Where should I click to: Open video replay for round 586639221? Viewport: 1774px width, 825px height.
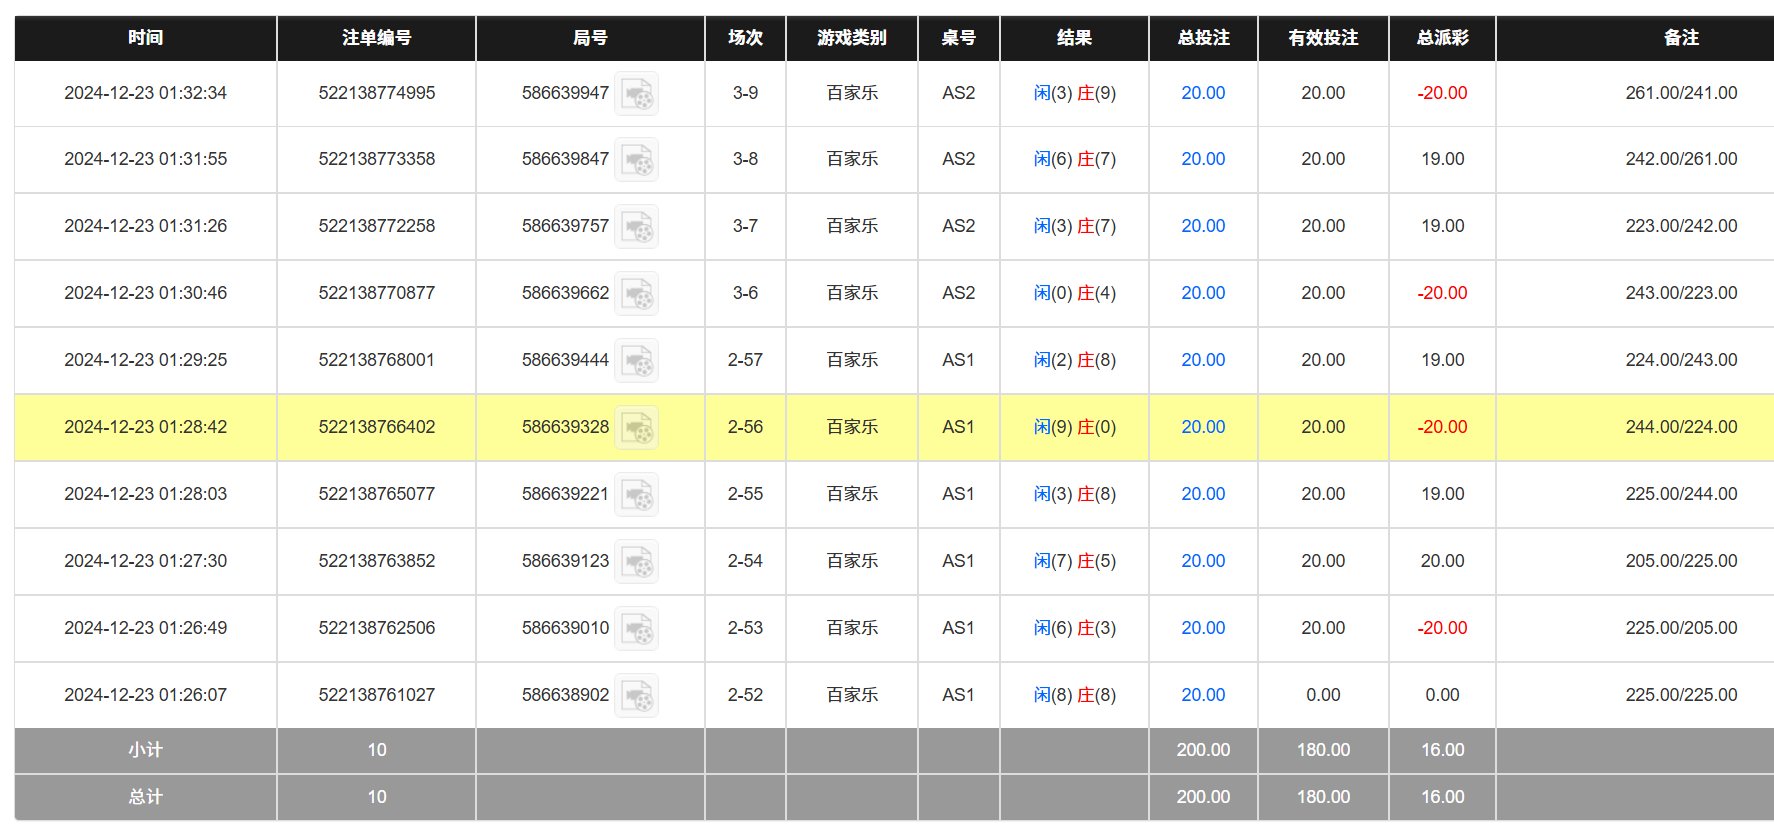[636, 495]
